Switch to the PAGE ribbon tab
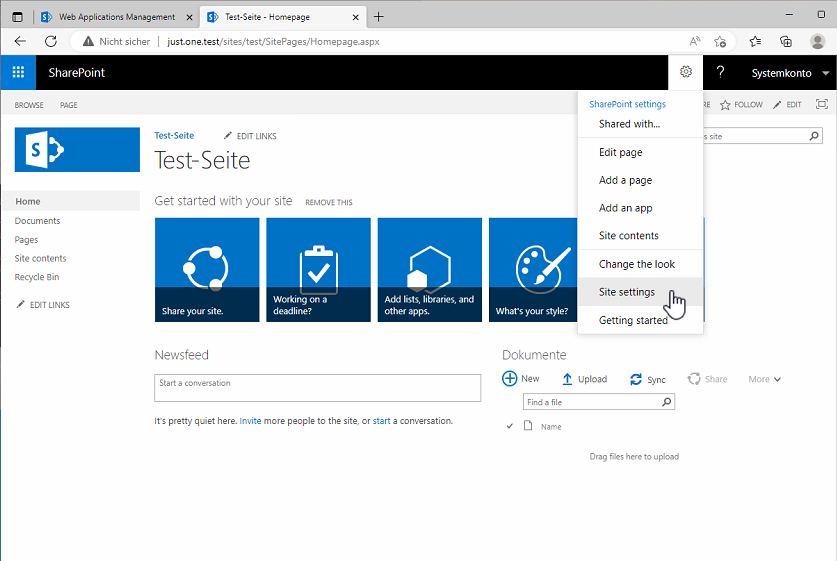 (68, 105)
